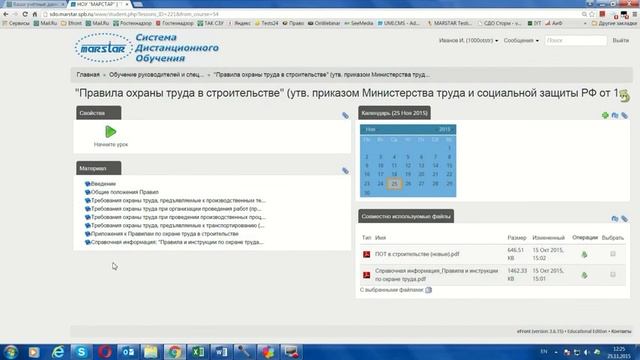This screenshot has height=360, width=640.
Task: Open the Введение lesson unit
Action: 103,184
